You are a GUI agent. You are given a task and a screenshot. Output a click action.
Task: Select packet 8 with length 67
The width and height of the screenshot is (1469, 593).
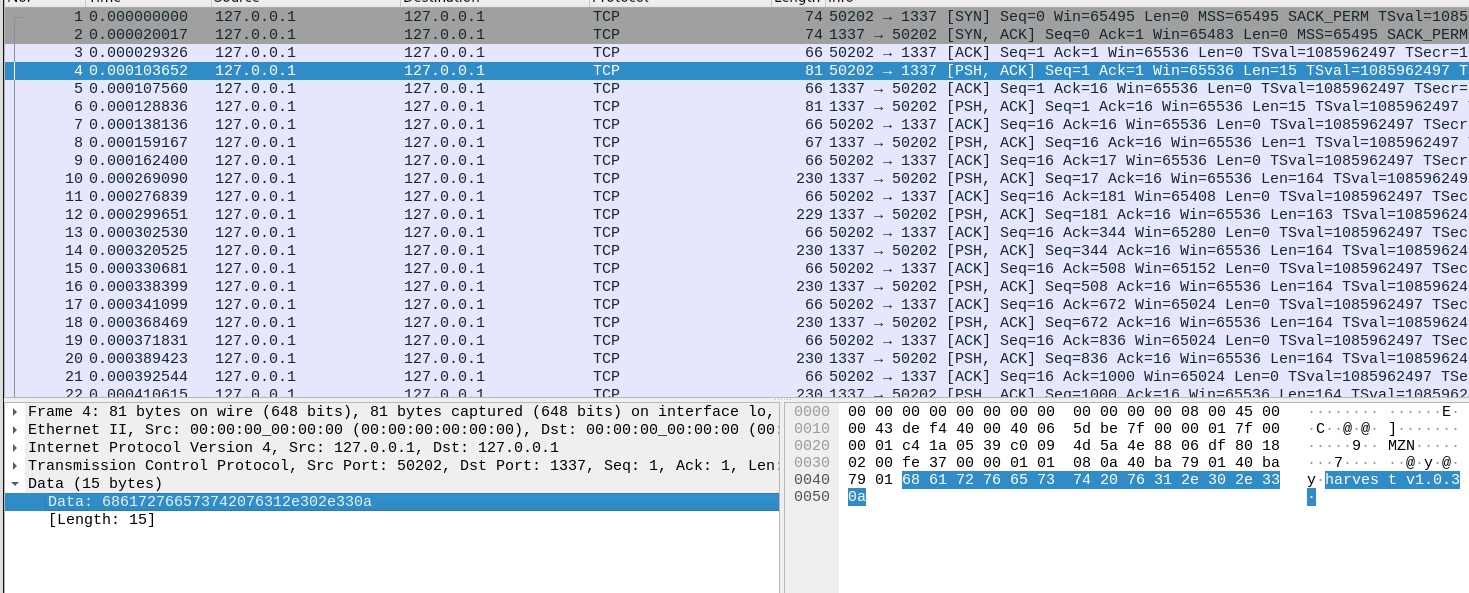tap(400, 143)
